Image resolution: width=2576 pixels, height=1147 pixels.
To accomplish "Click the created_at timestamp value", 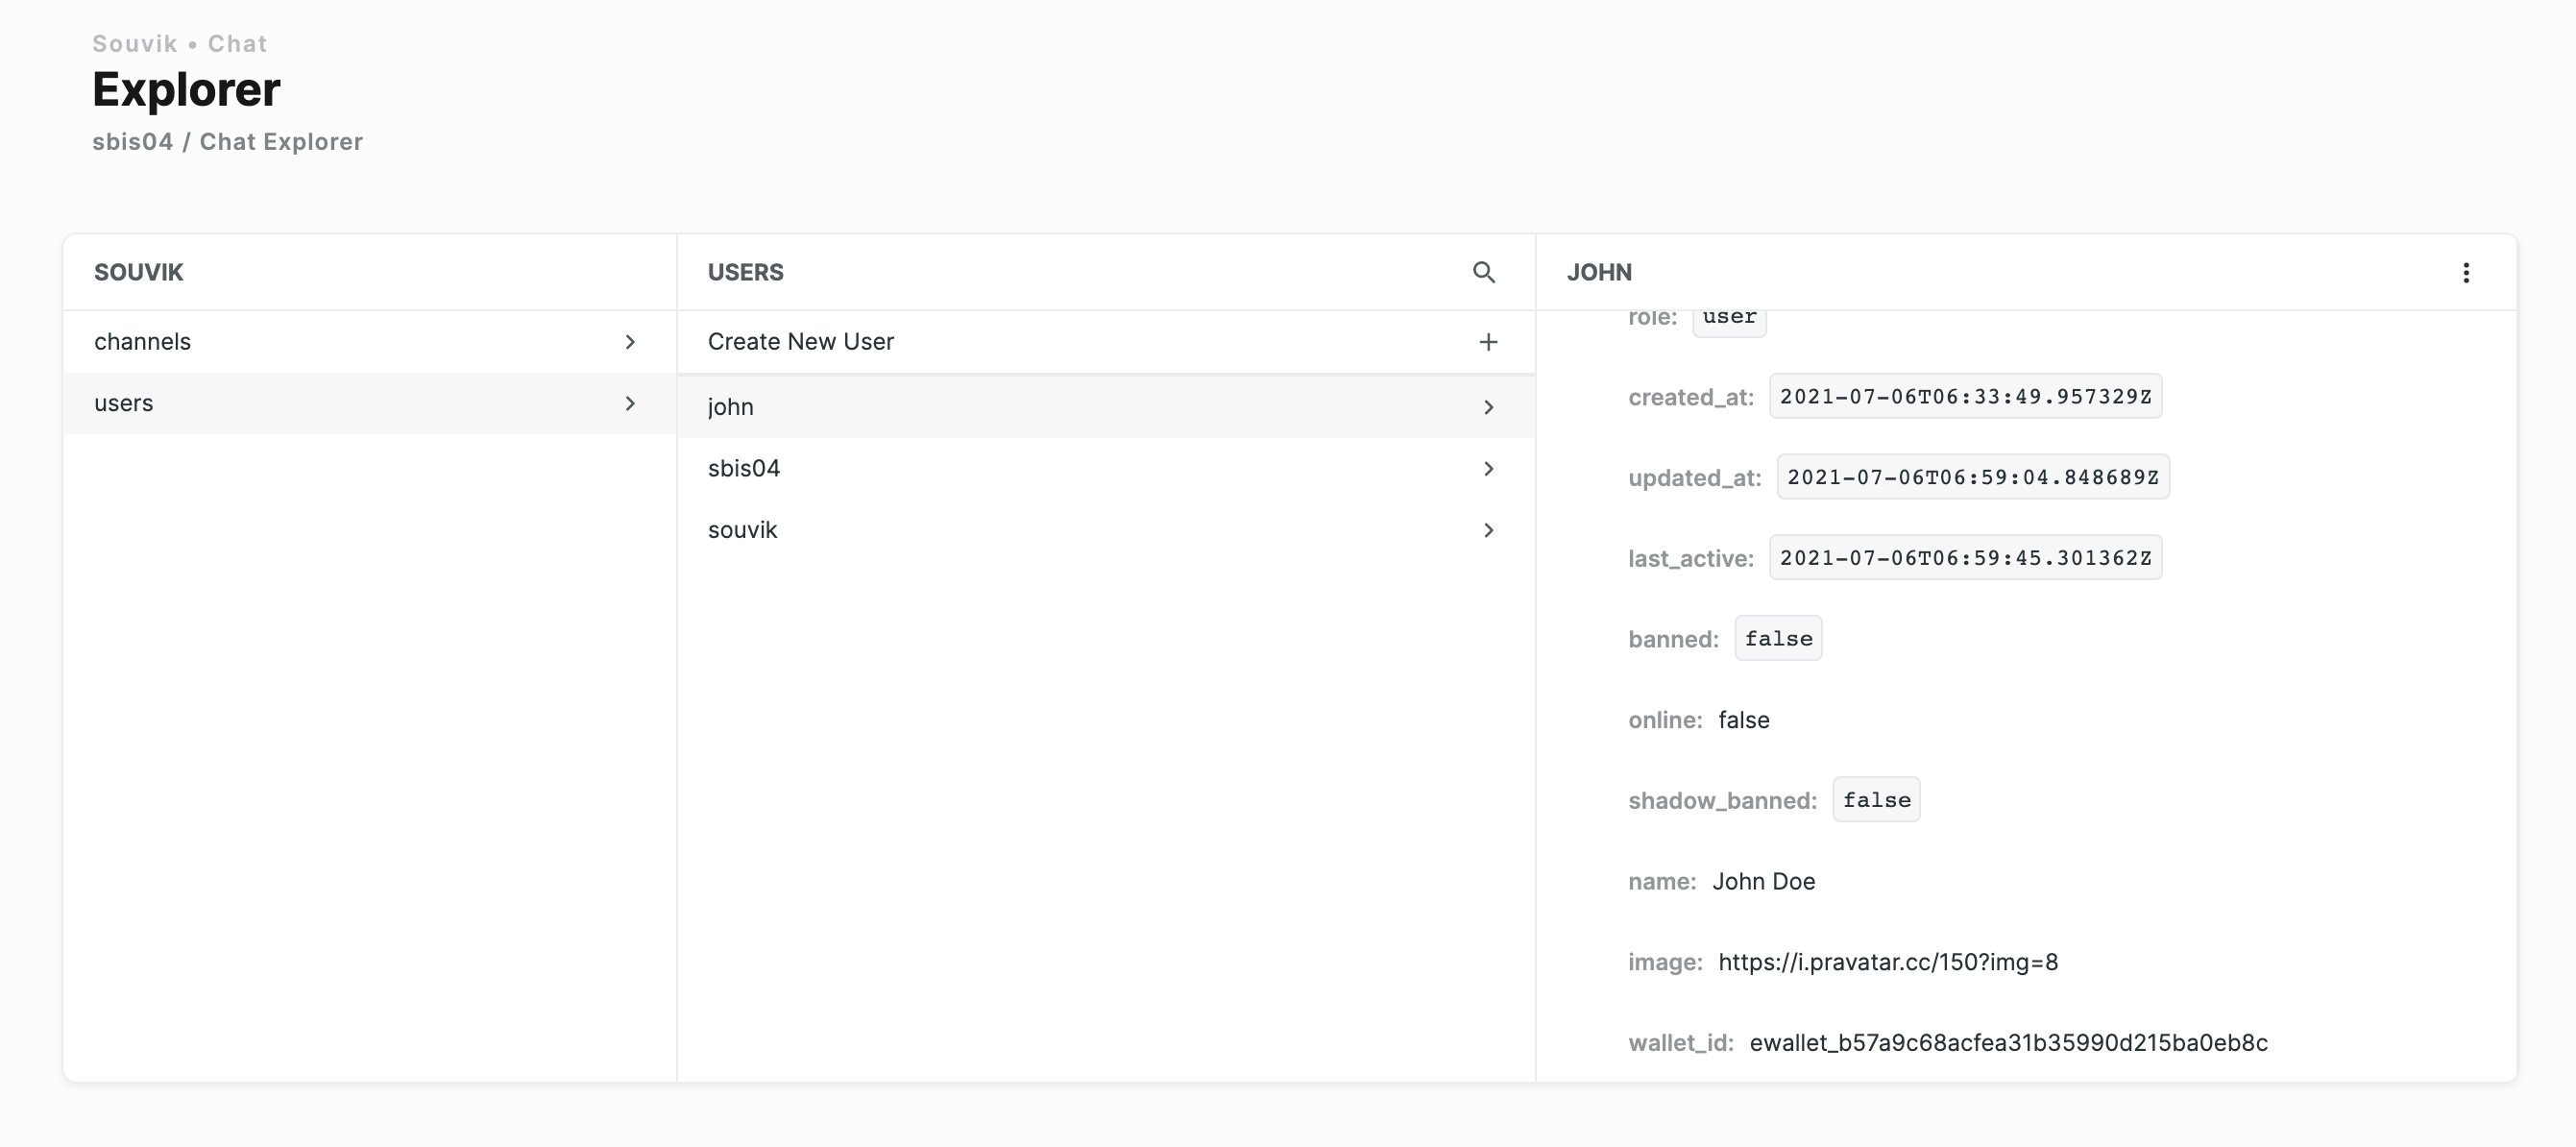I will (1965, 397).
